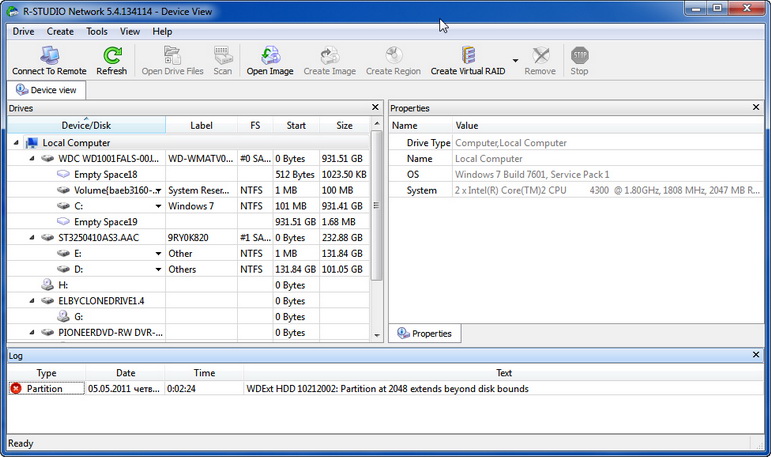Select the Empty Space18 partition row
Image resolution: width=771 pixels, height=457 pixels.
105,174
